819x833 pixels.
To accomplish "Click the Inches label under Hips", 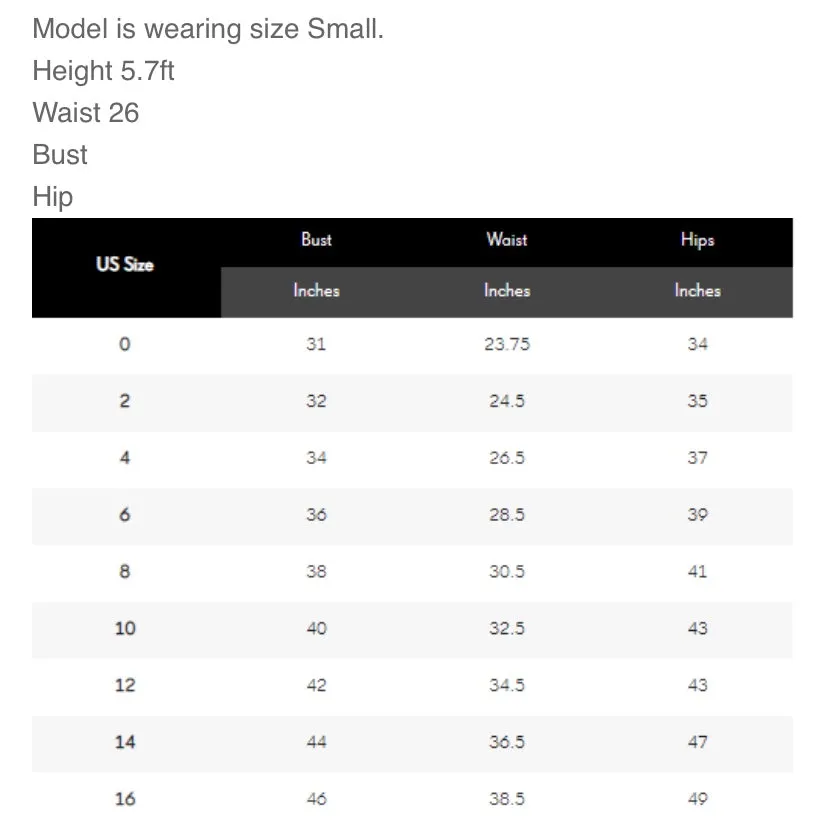I will [697, 291].
